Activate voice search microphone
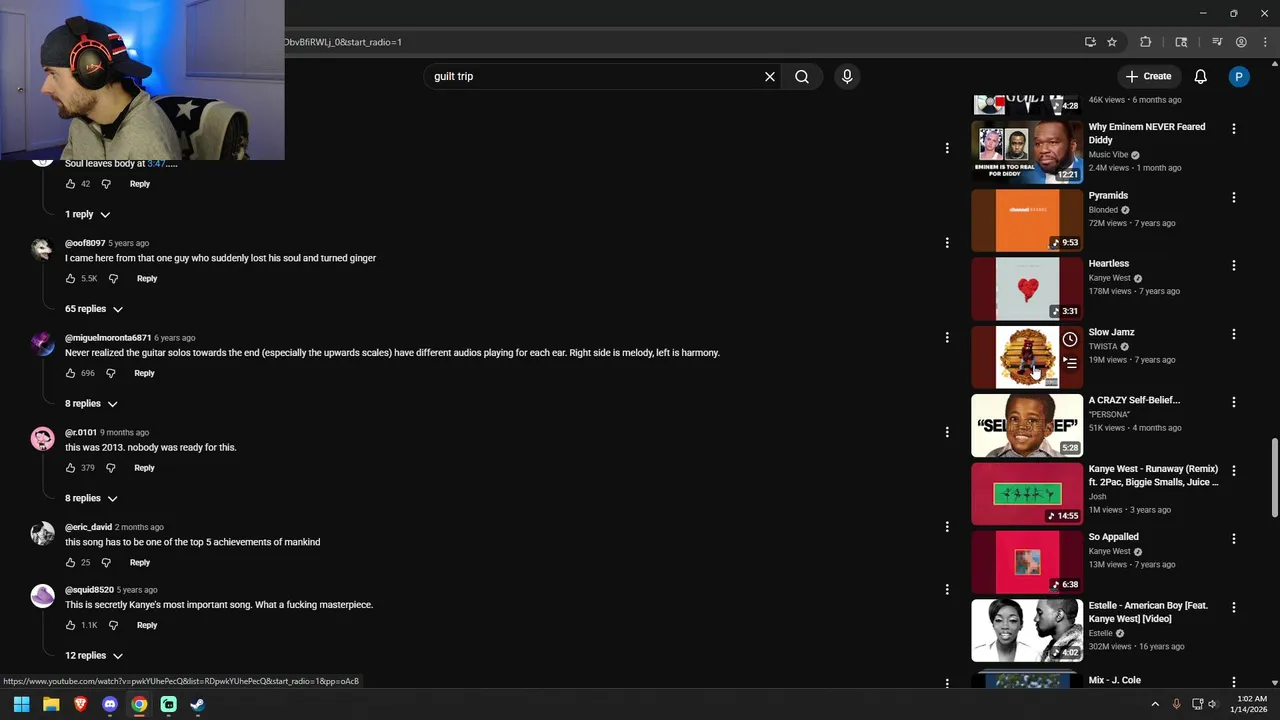1280x720 pixels. click(x=847, y=77)
